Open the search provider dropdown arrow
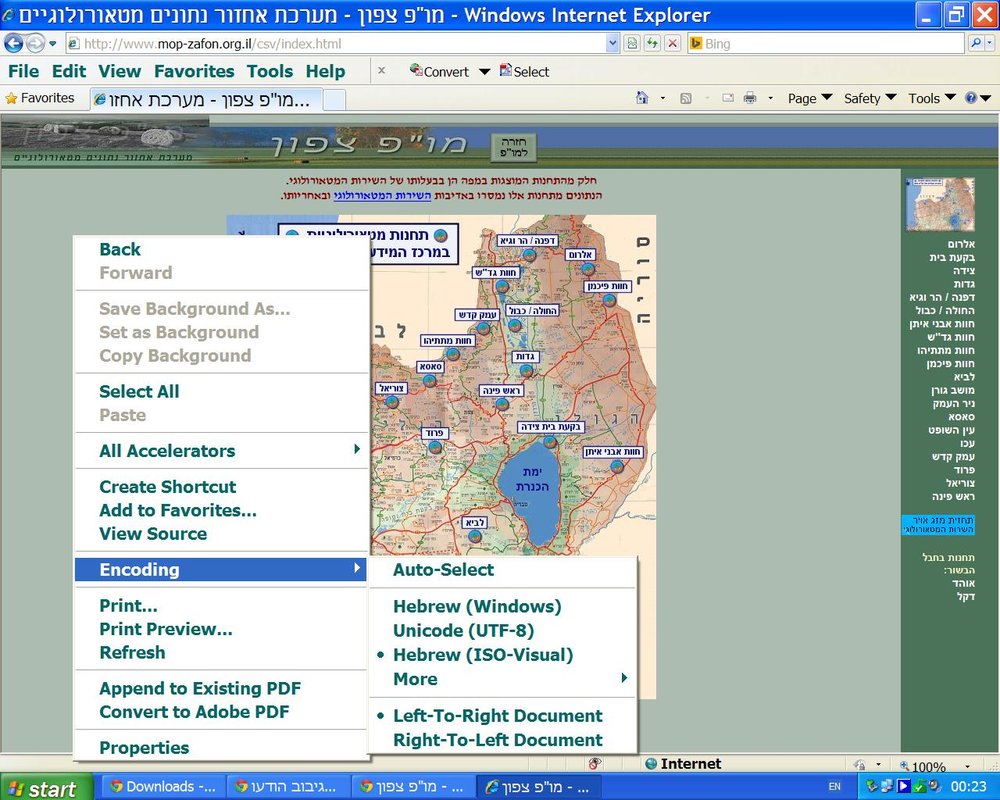This screenshot has width=1000, height=800. click(990, 43)
